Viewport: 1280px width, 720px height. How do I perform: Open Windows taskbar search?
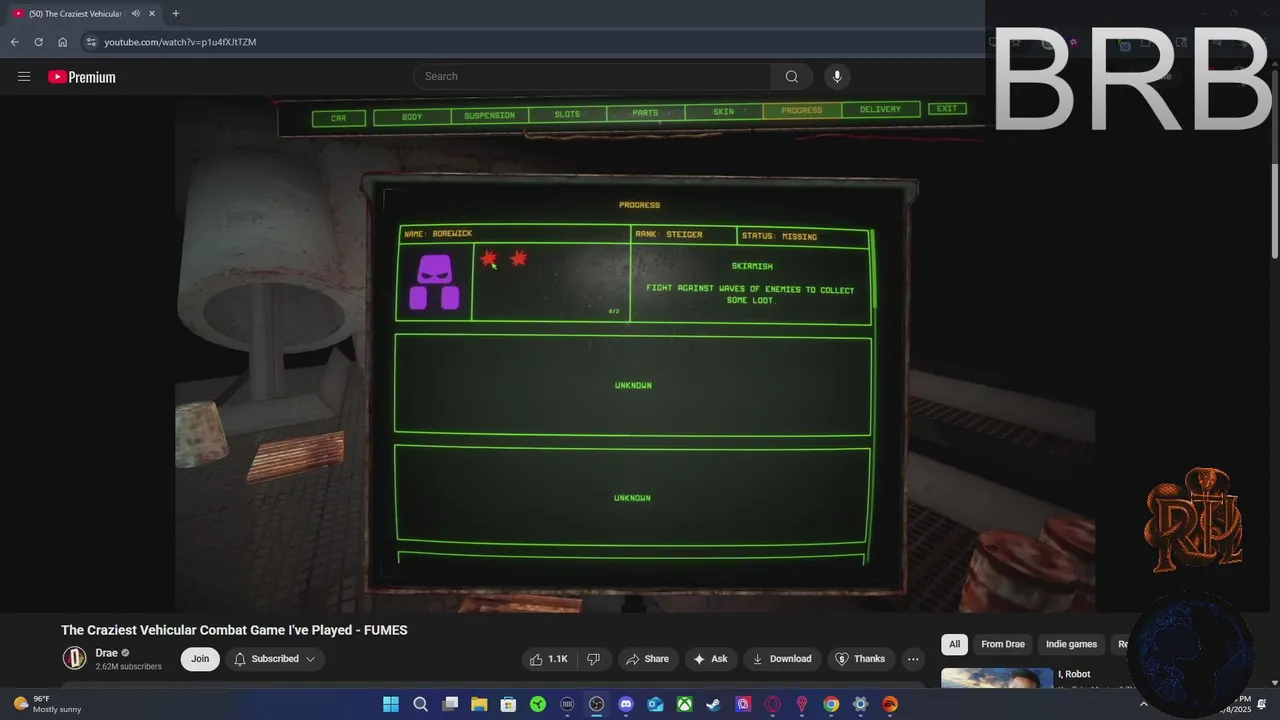pyautogui.click(x=420, y=704)
